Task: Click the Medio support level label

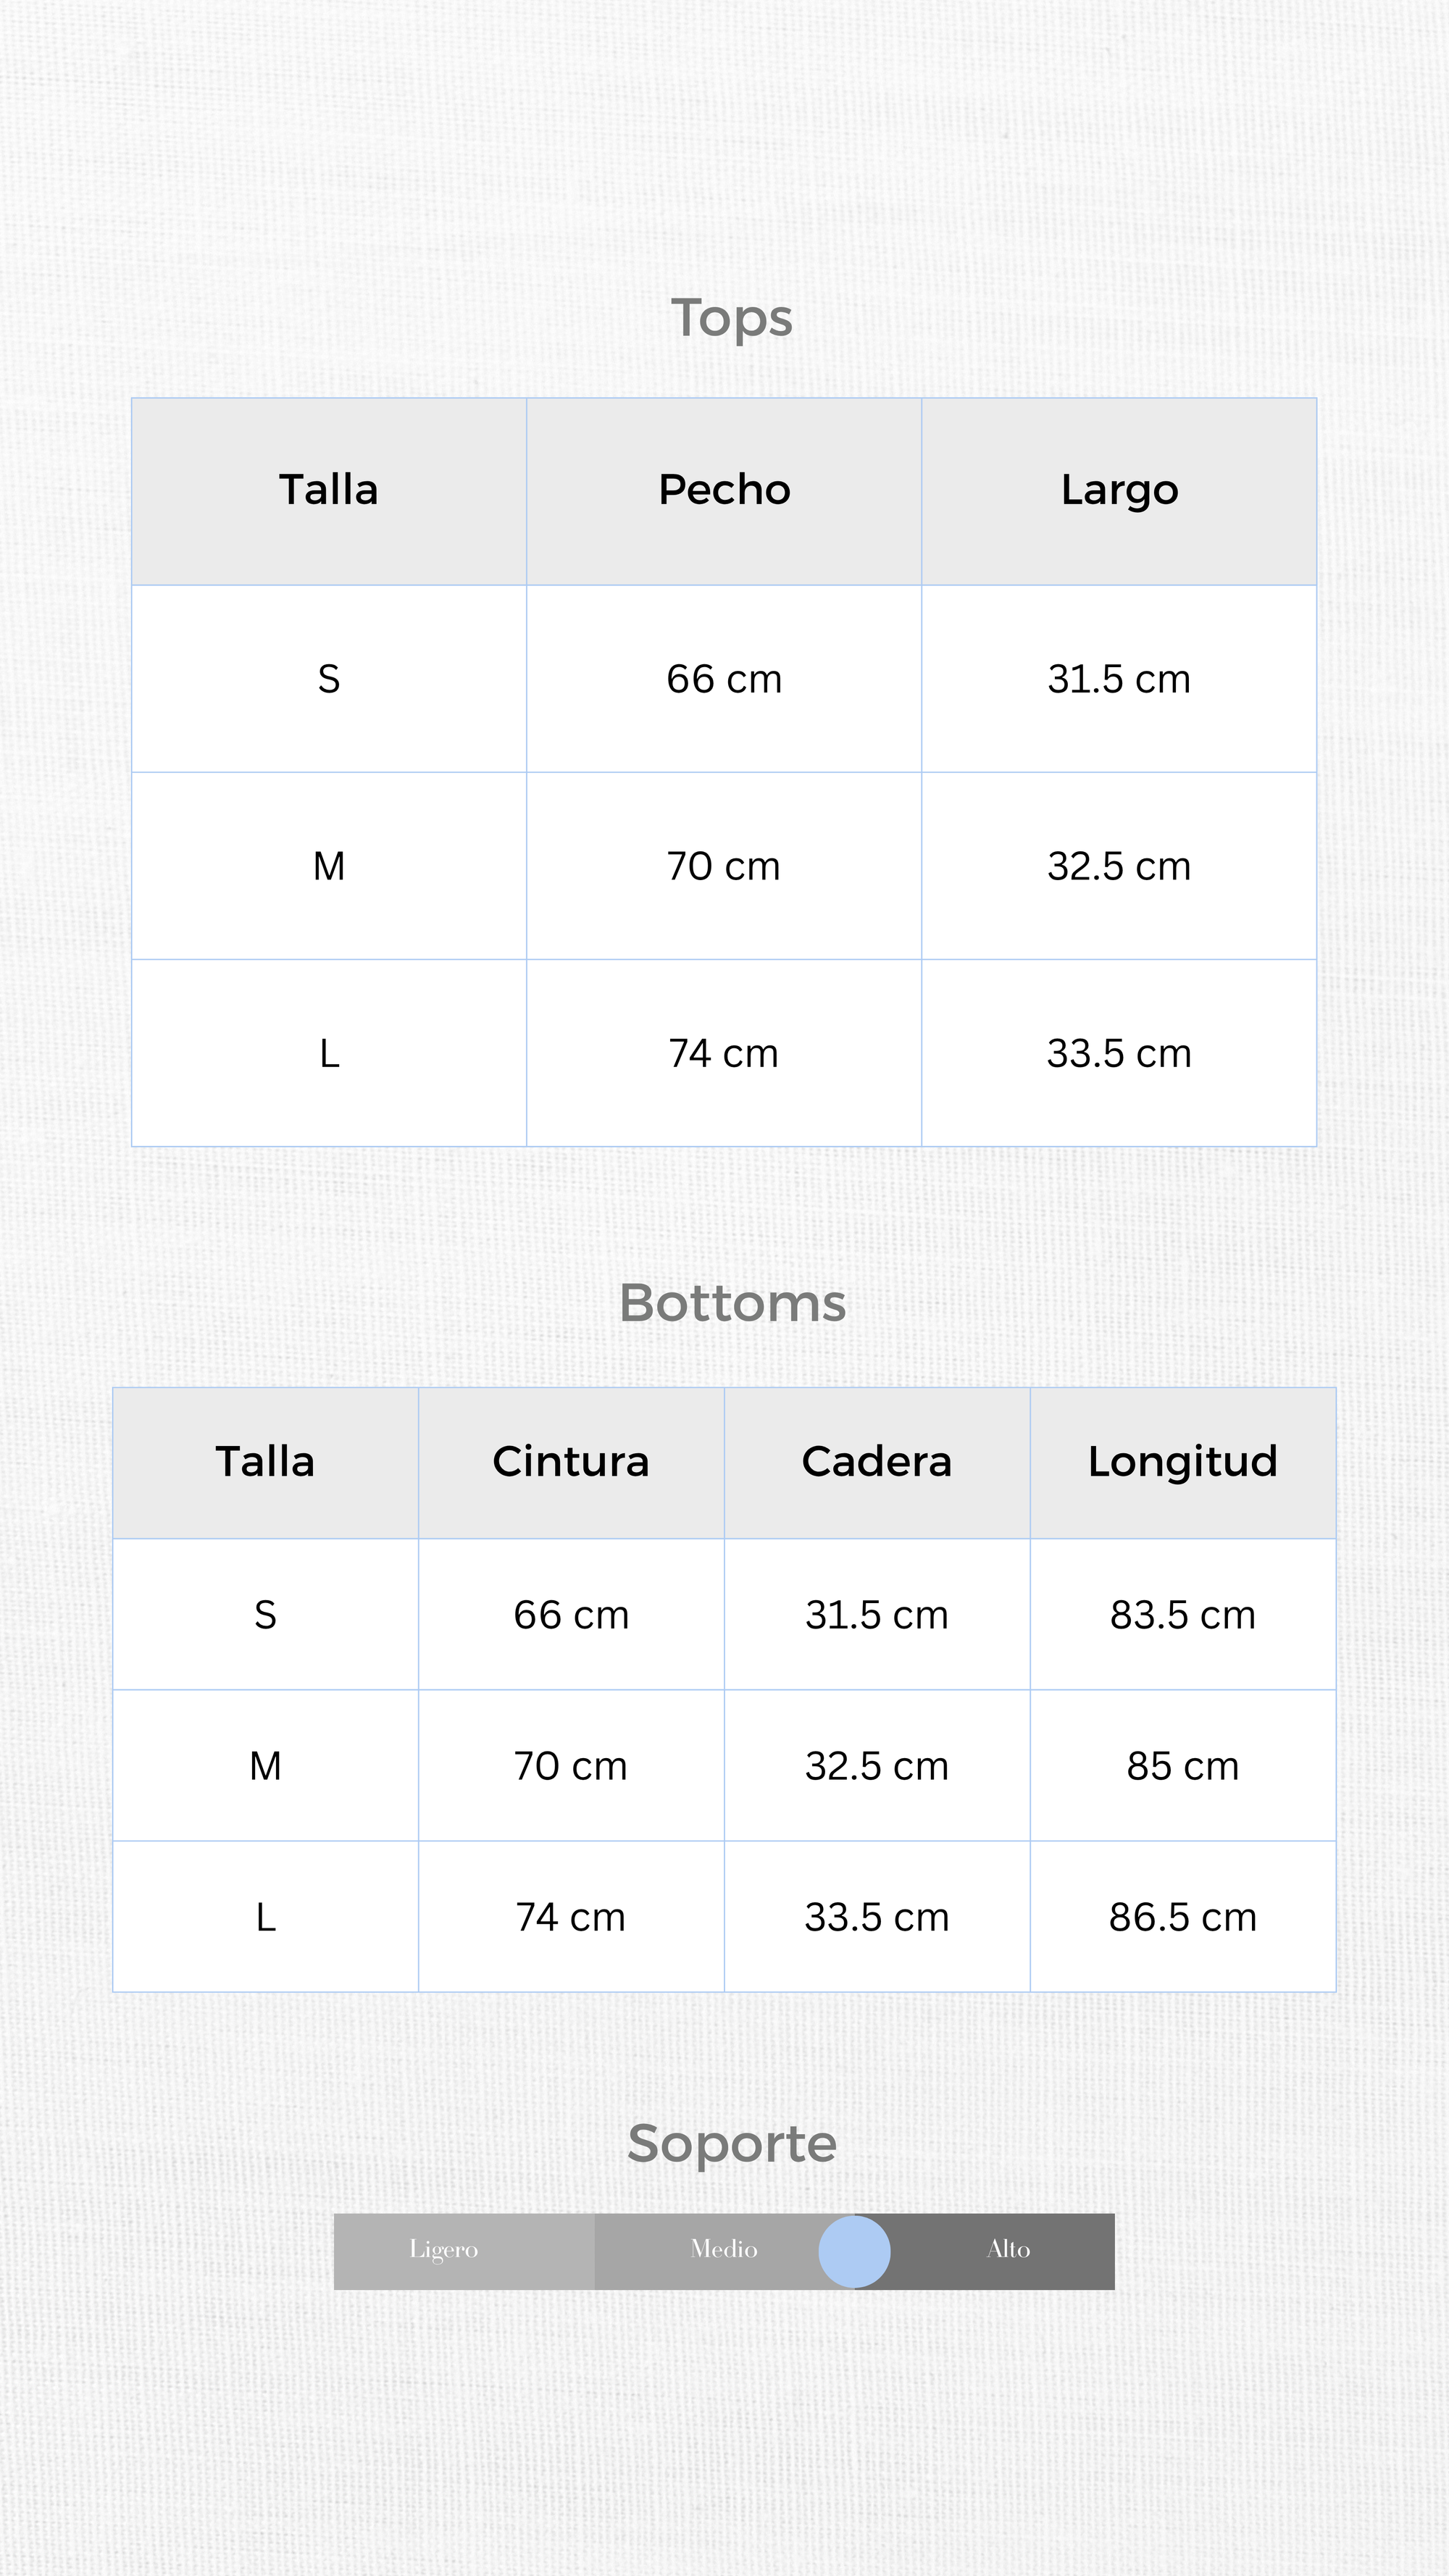Action: click(723, 2250)
